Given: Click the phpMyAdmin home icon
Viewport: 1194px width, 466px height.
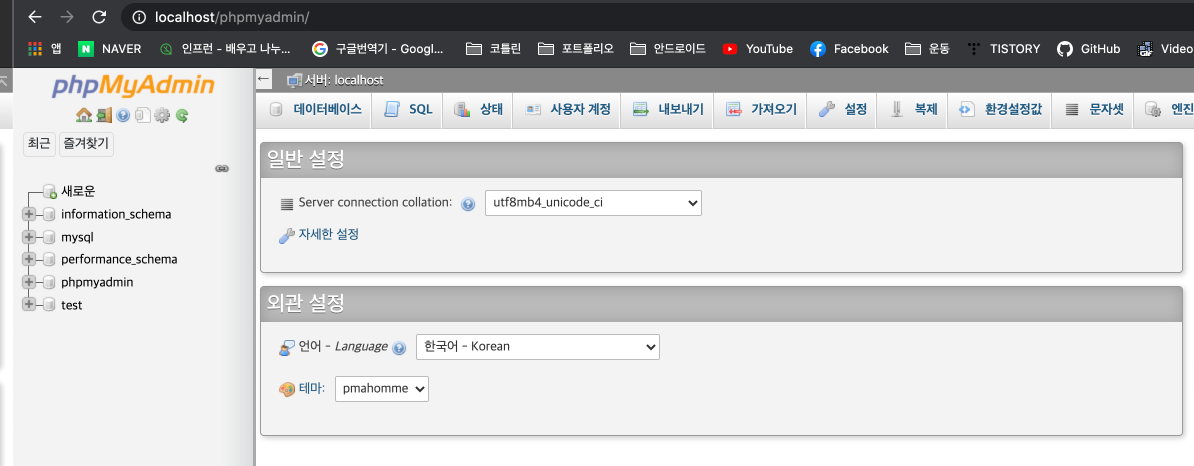Looking at the screenshot, I should [x=84, y=115].
